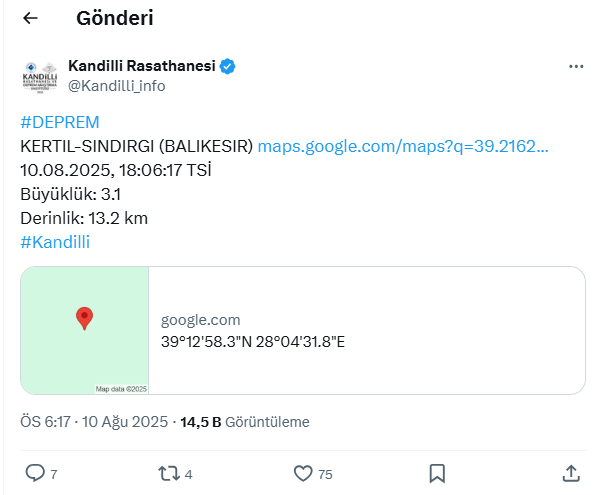Open Kandilli Rasathanesi profile picture
Image resolution: width=602 pixels, height=495 pixels.
click(x=40, y=76)
